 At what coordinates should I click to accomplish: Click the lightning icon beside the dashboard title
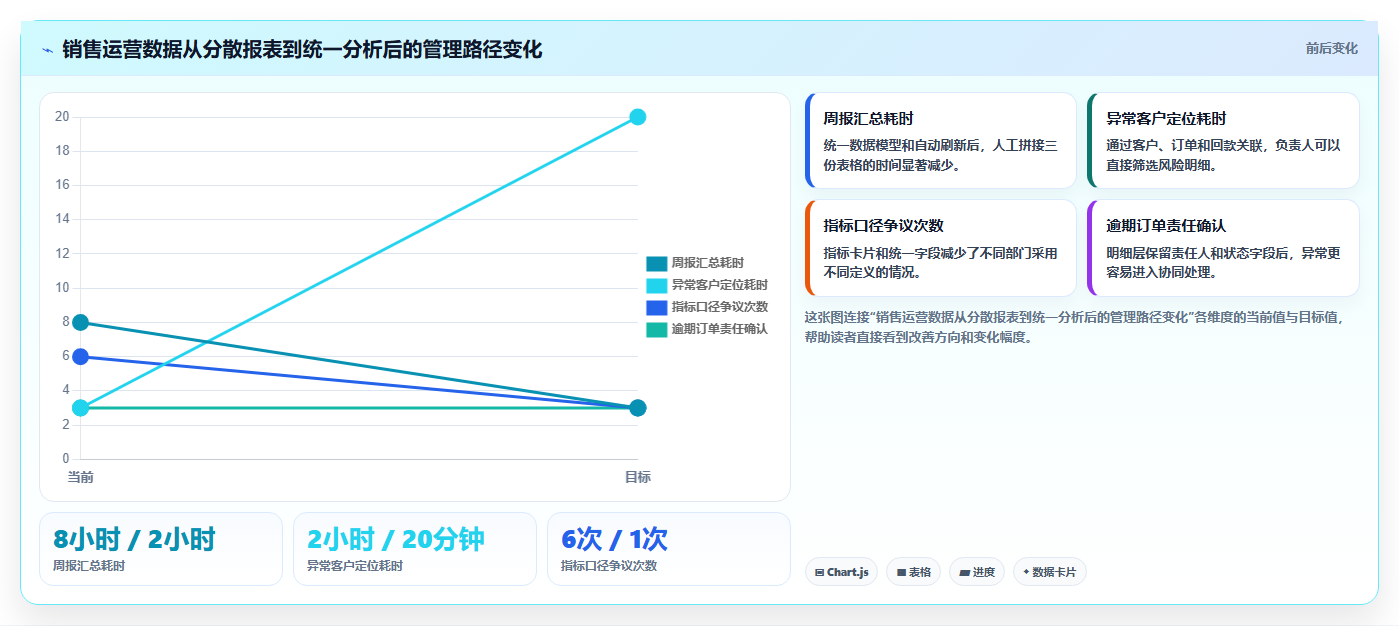coord(47,49)
